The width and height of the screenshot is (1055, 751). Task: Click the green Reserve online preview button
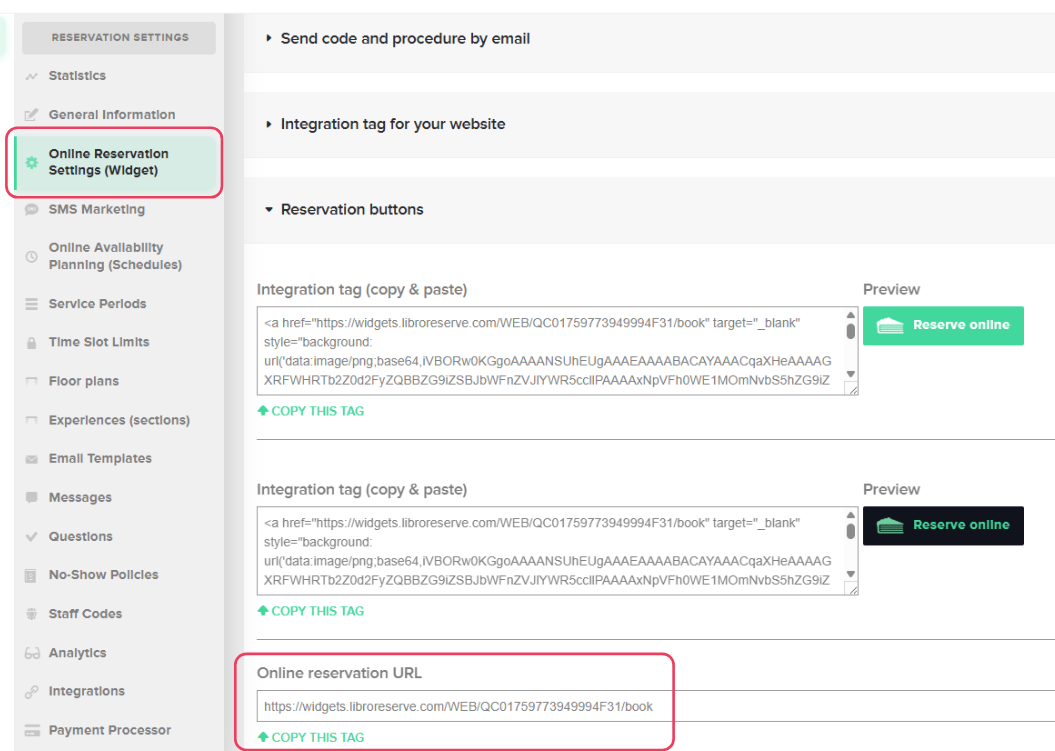point(943,326)
